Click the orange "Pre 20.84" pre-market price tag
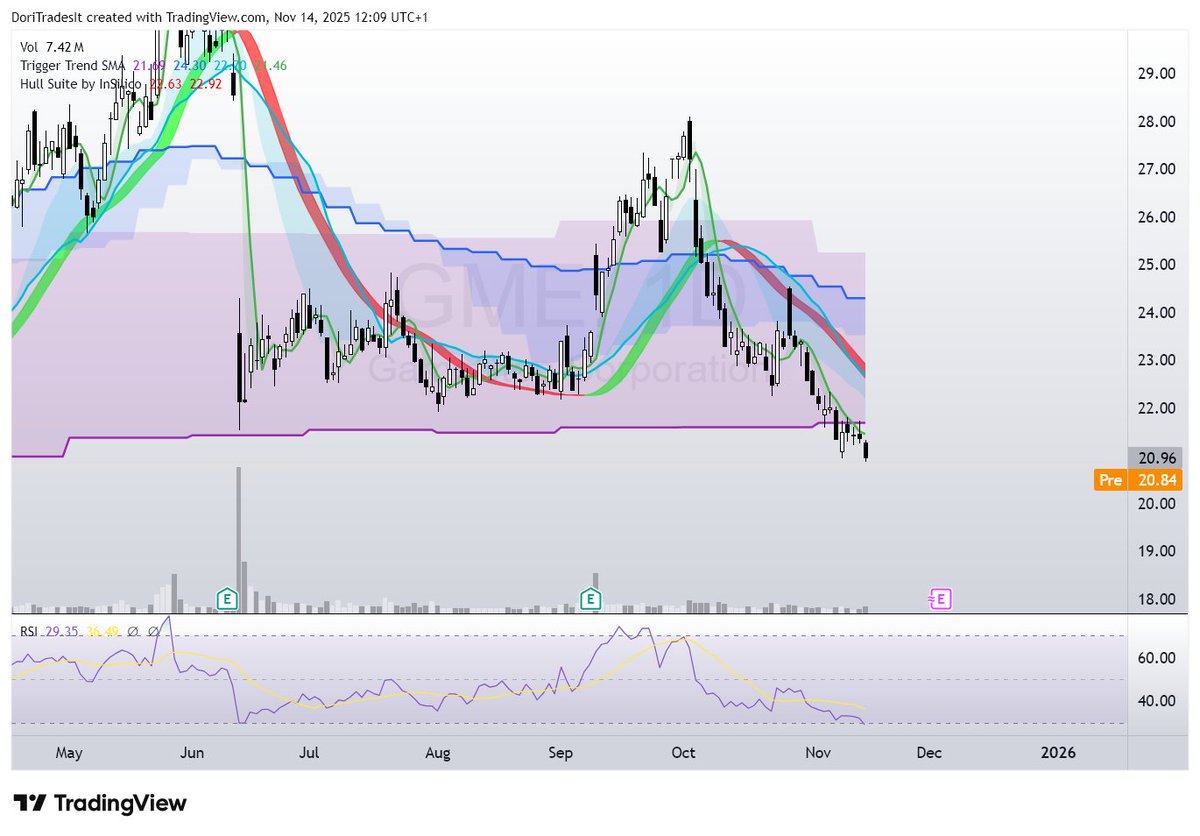 point(1140,480)
